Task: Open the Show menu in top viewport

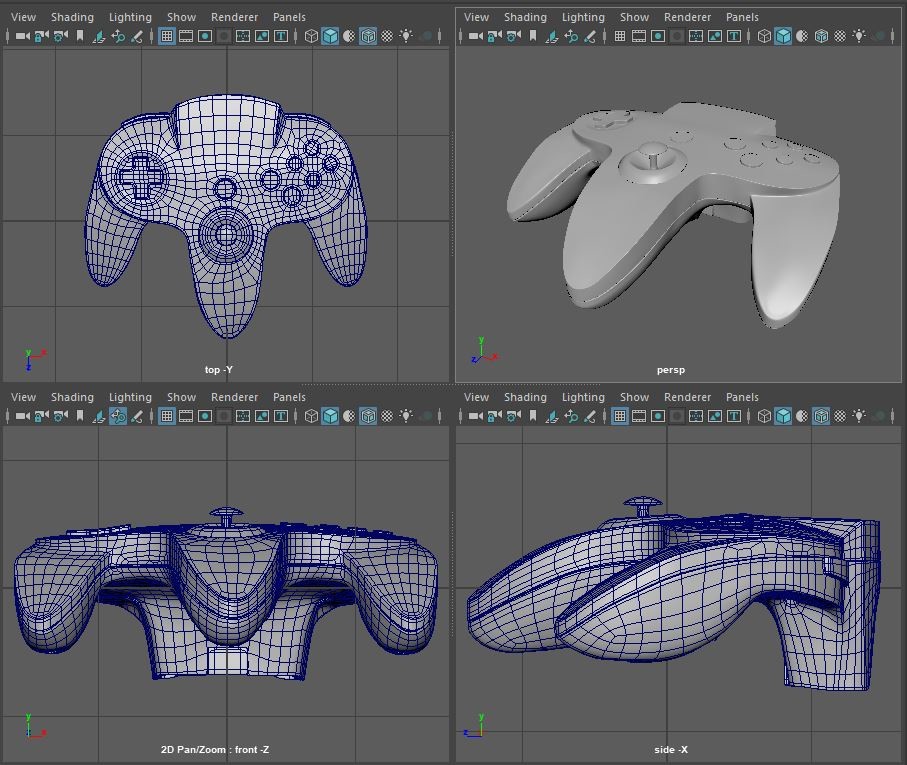Action: coord(180,17)
